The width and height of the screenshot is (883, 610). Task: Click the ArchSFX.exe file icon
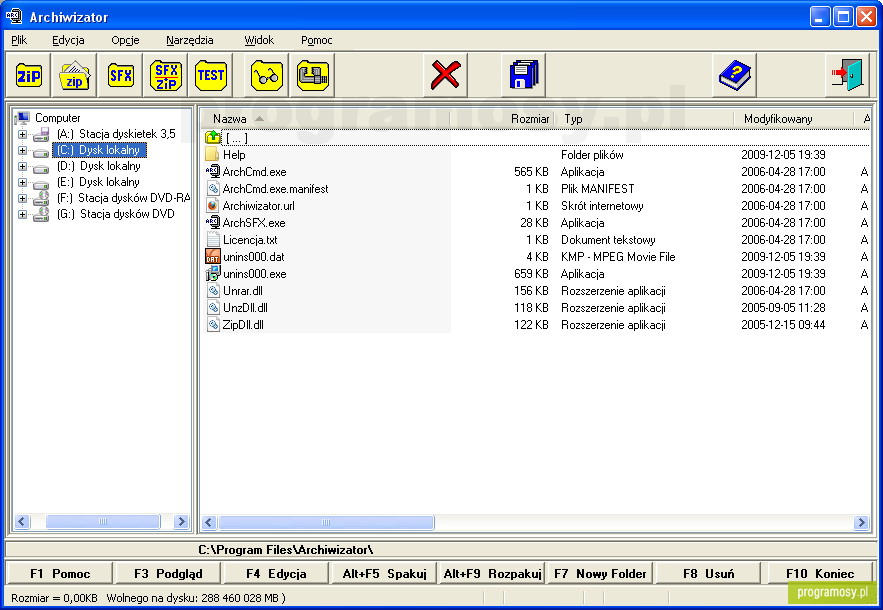pyautogui.click(x=212, y=222)
